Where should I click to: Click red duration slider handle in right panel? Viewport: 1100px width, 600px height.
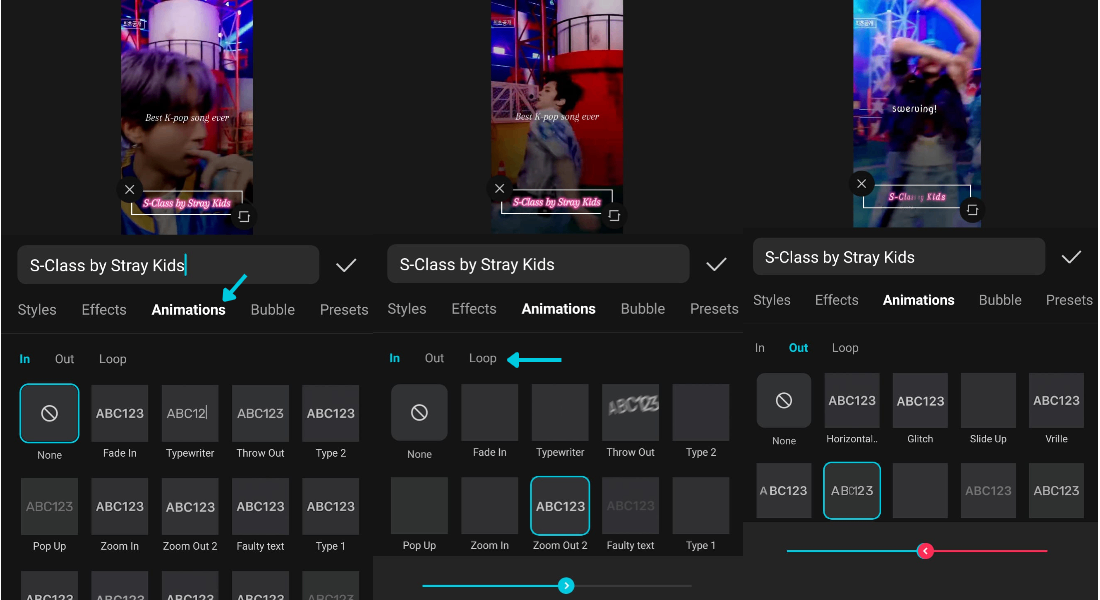[x=925, y=551]
